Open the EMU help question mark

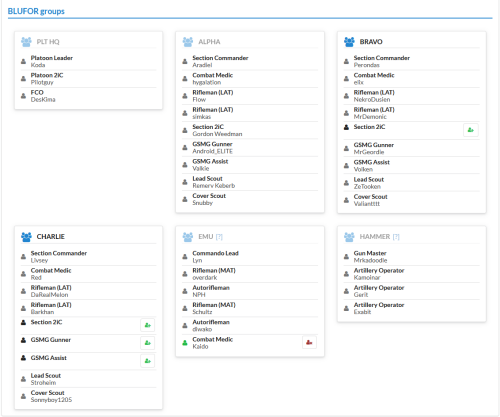tap(219, 237)
